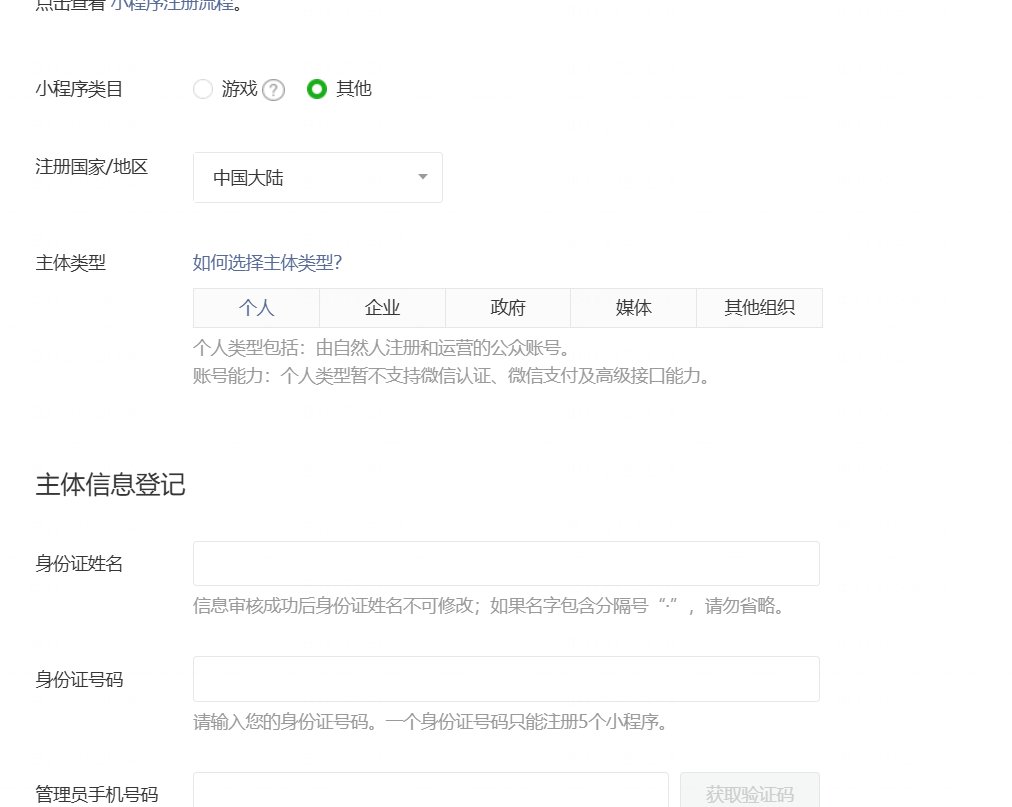Select the 其他 category radio button
Viewport: 1012px width, 807px height.
(x=317, y=89)
